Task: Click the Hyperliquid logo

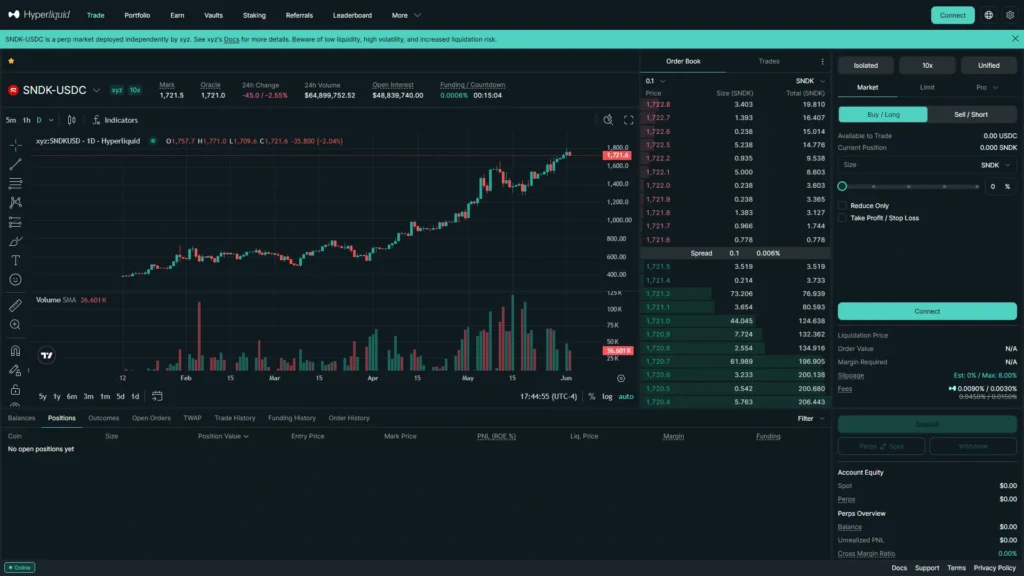Action: click(x=39, y=14)
